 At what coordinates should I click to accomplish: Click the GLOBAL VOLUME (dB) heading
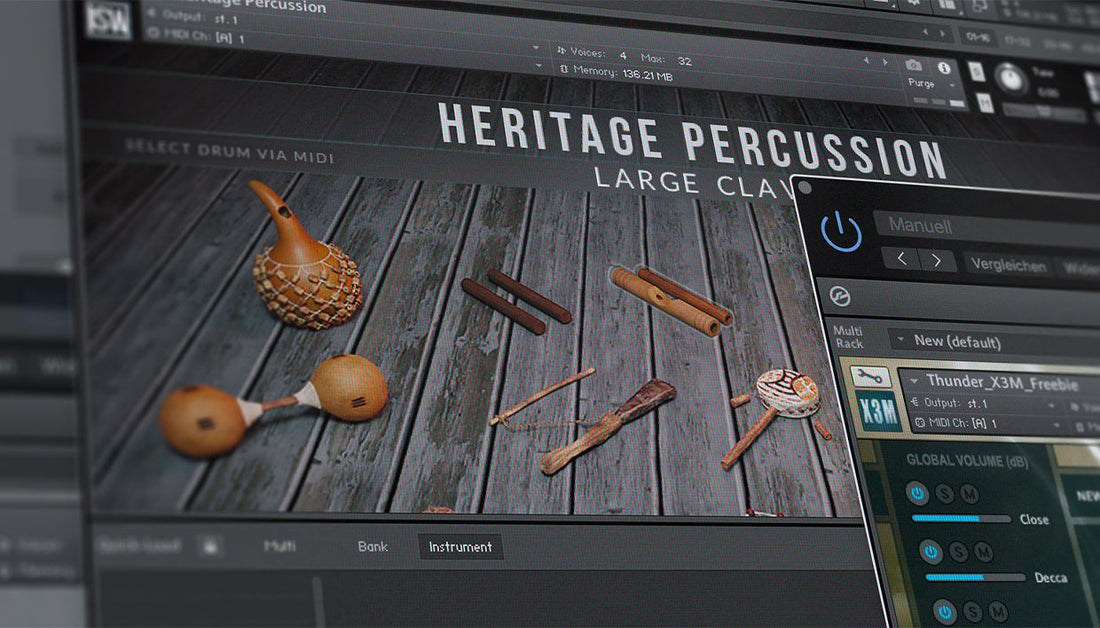tap(967, 461)
